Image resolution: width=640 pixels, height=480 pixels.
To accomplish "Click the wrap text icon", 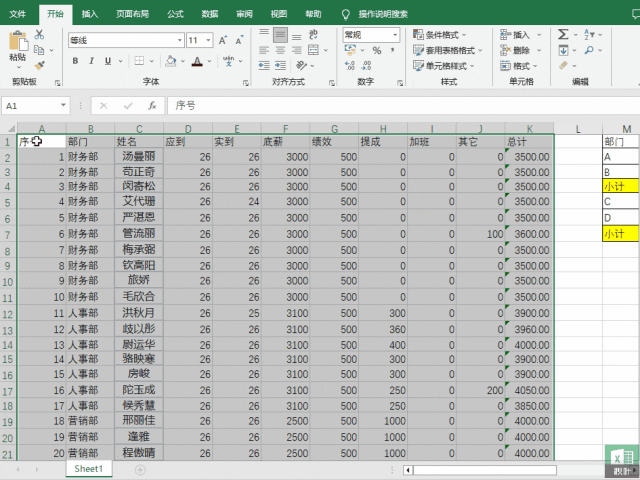I will (x=313, y=34).
